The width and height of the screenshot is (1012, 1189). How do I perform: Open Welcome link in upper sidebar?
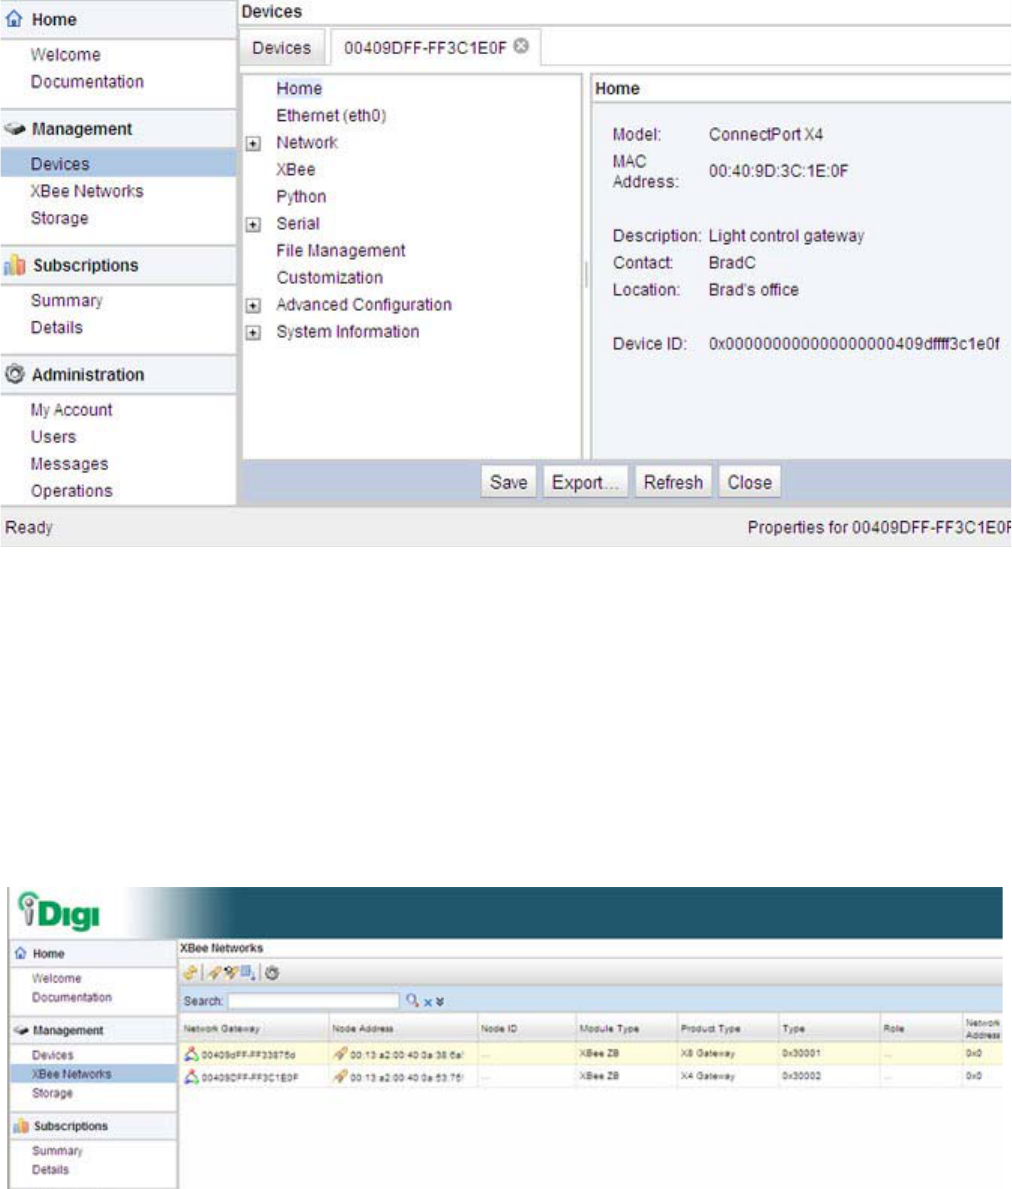click(65, 55)
